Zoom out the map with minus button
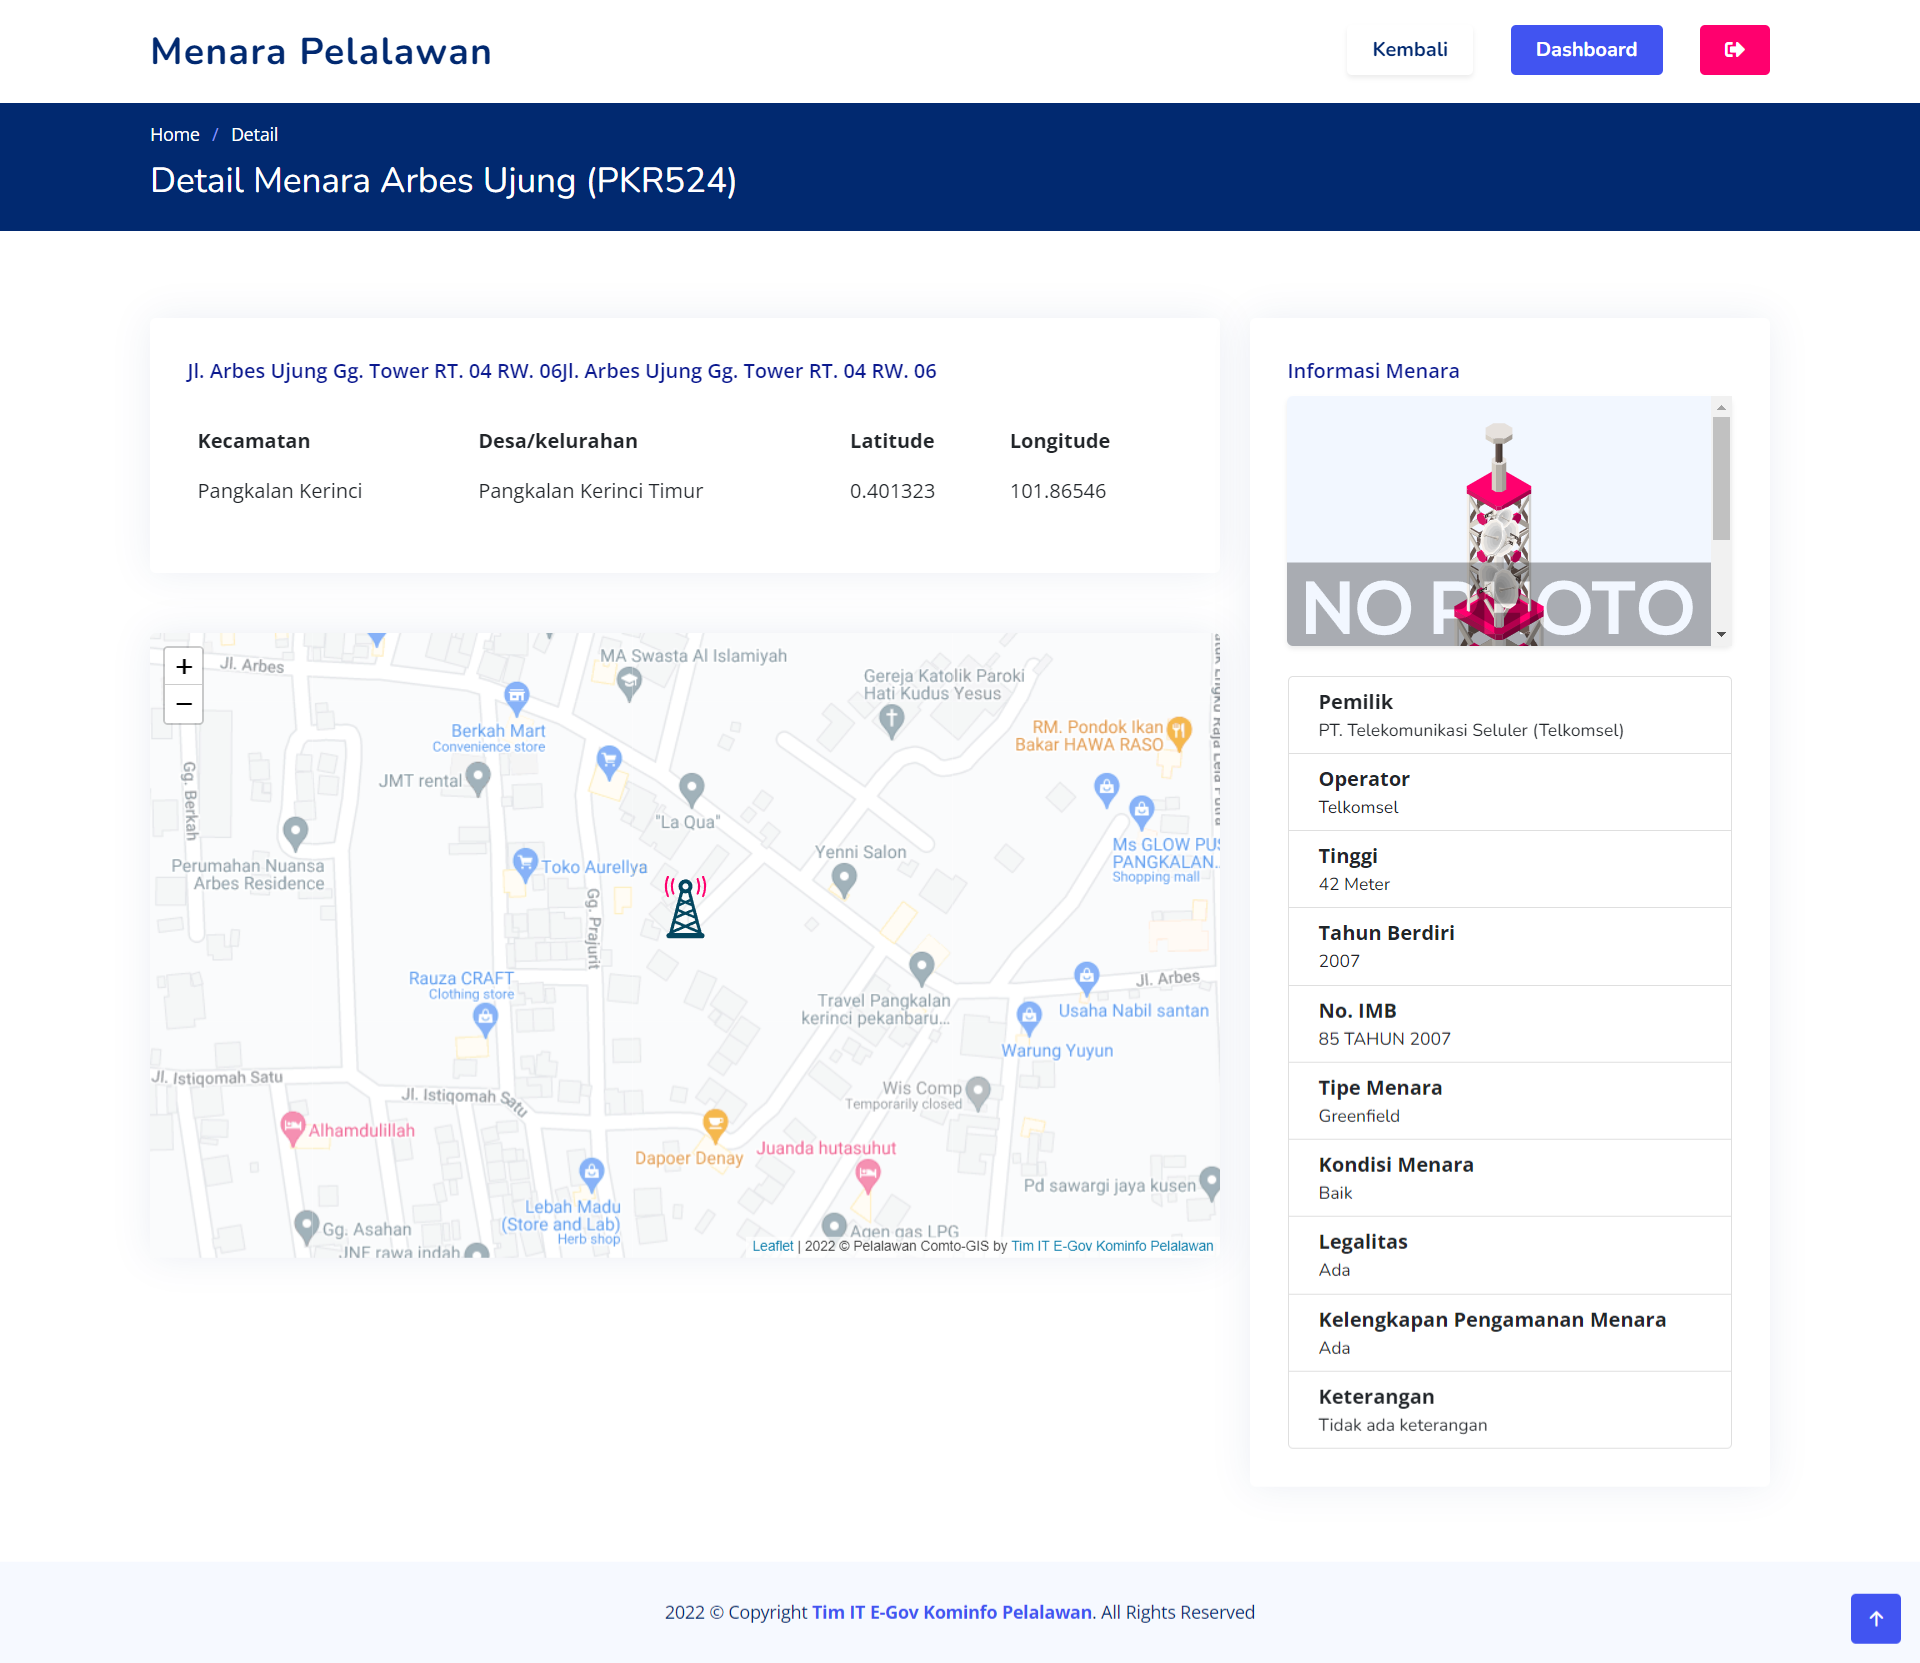Viewport: 1920px width, 1663px height. point(184,704)
